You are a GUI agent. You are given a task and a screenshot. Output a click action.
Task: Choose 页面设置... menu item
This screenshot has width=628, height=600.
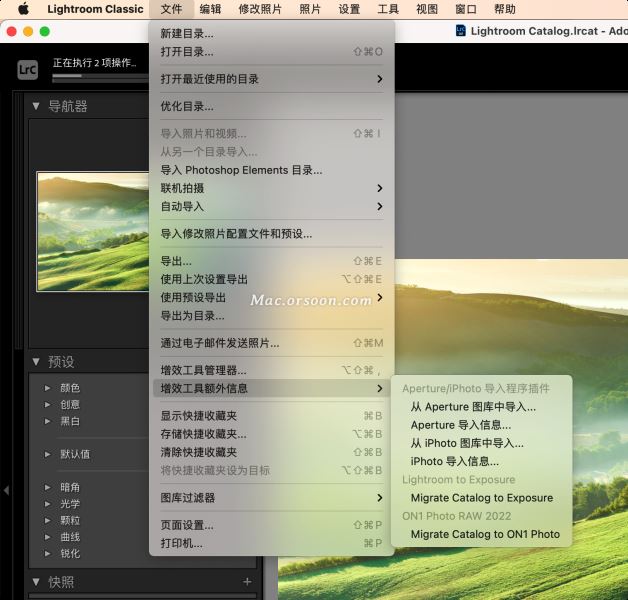tap(272, 525)
